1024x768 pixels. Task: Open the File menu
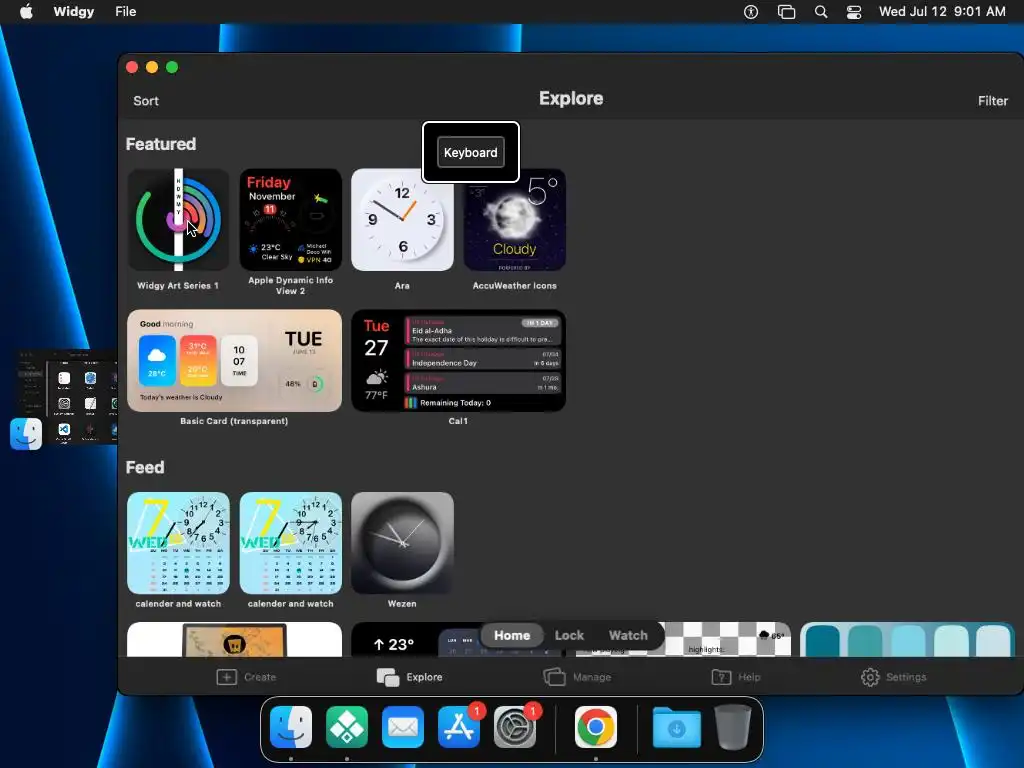[x=125, y=12]
